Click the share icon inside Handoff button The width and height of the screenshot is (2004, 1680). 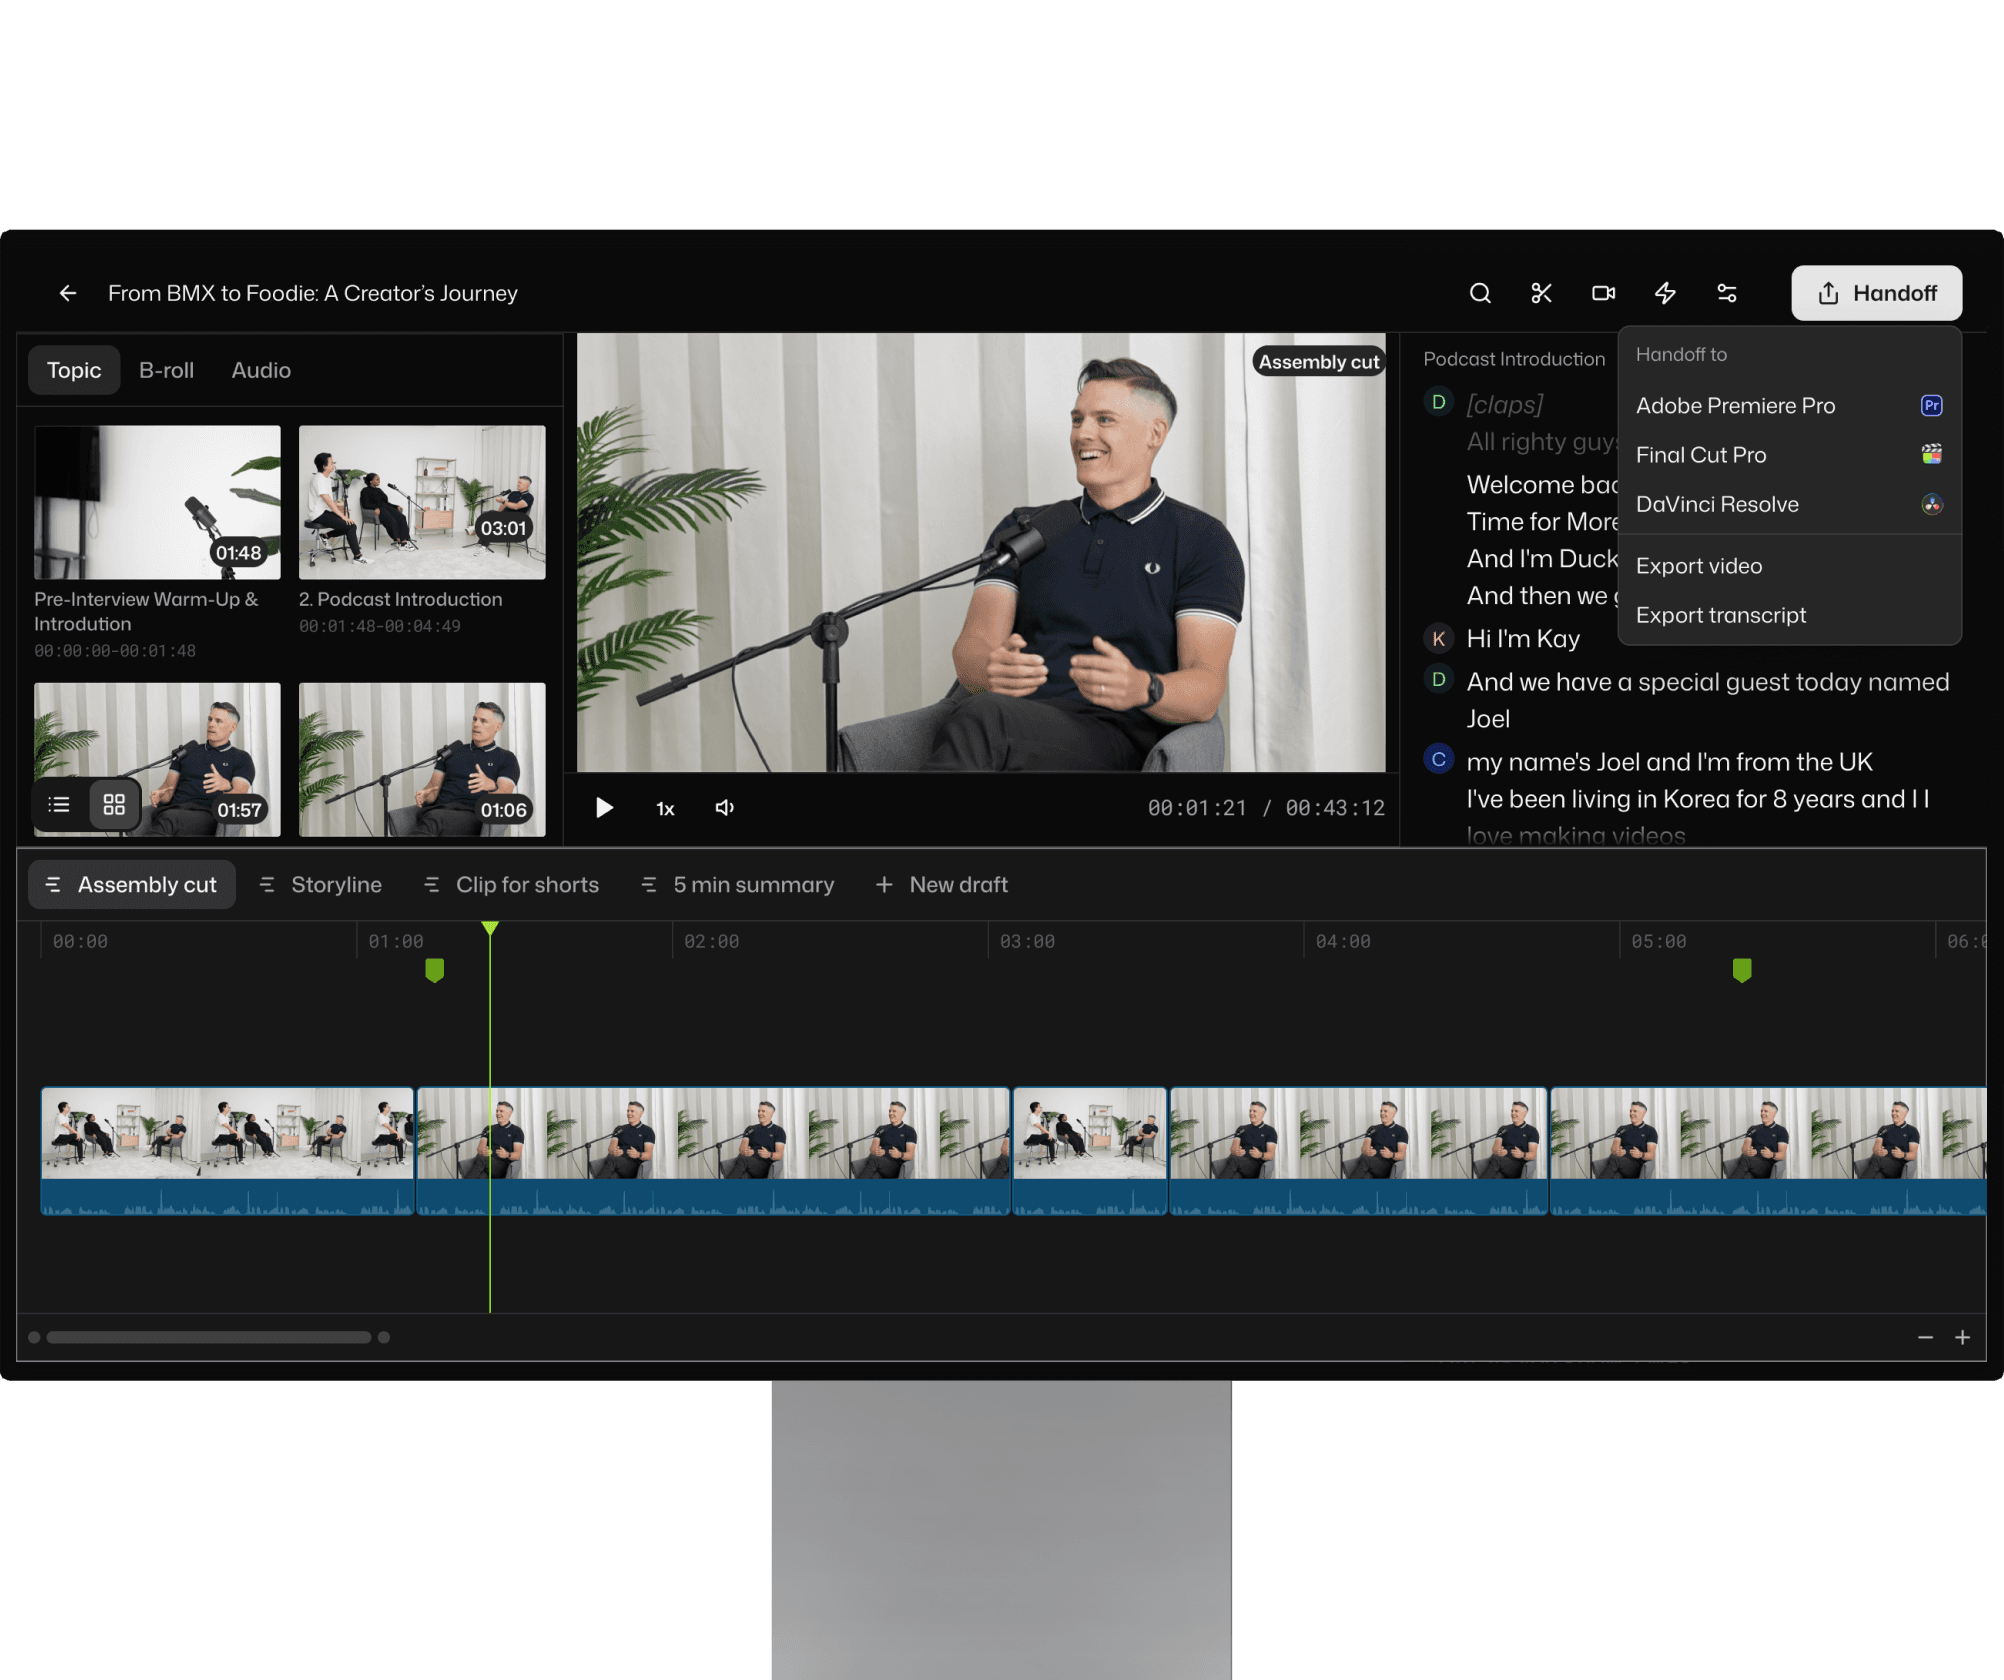click(x=1828, y=293)
